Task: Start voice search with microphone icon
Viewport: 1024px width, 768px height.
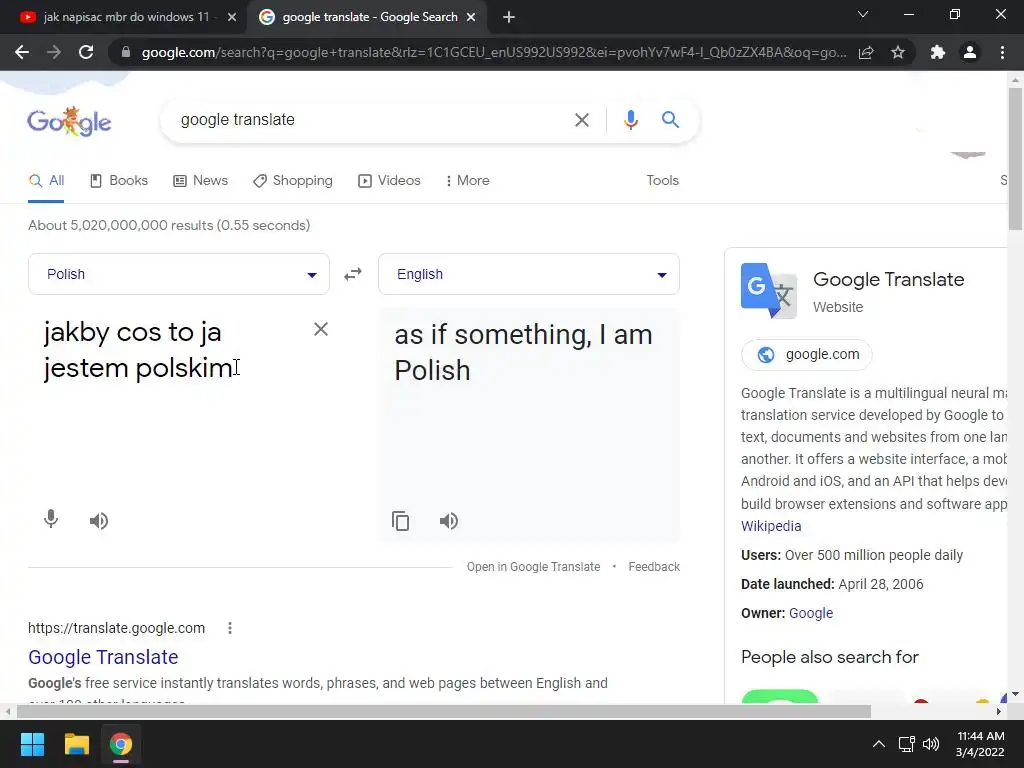Action: tap(630, 120)
